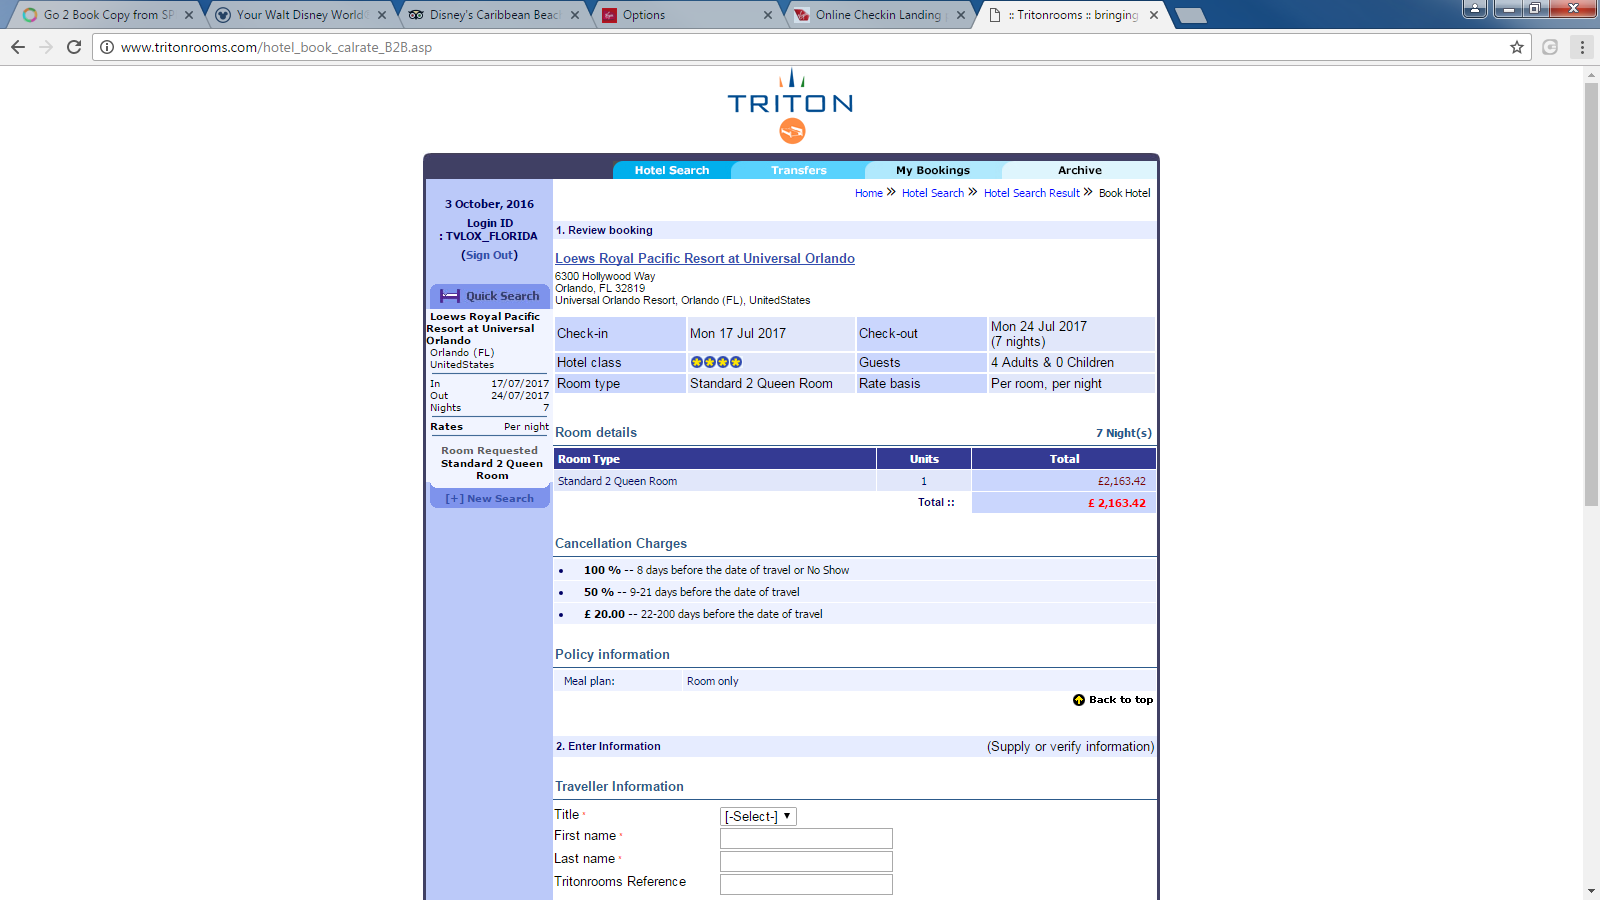Click the scrollbar down arrow
Viewport: 1600px width, 900px height.
point(1591,891)
